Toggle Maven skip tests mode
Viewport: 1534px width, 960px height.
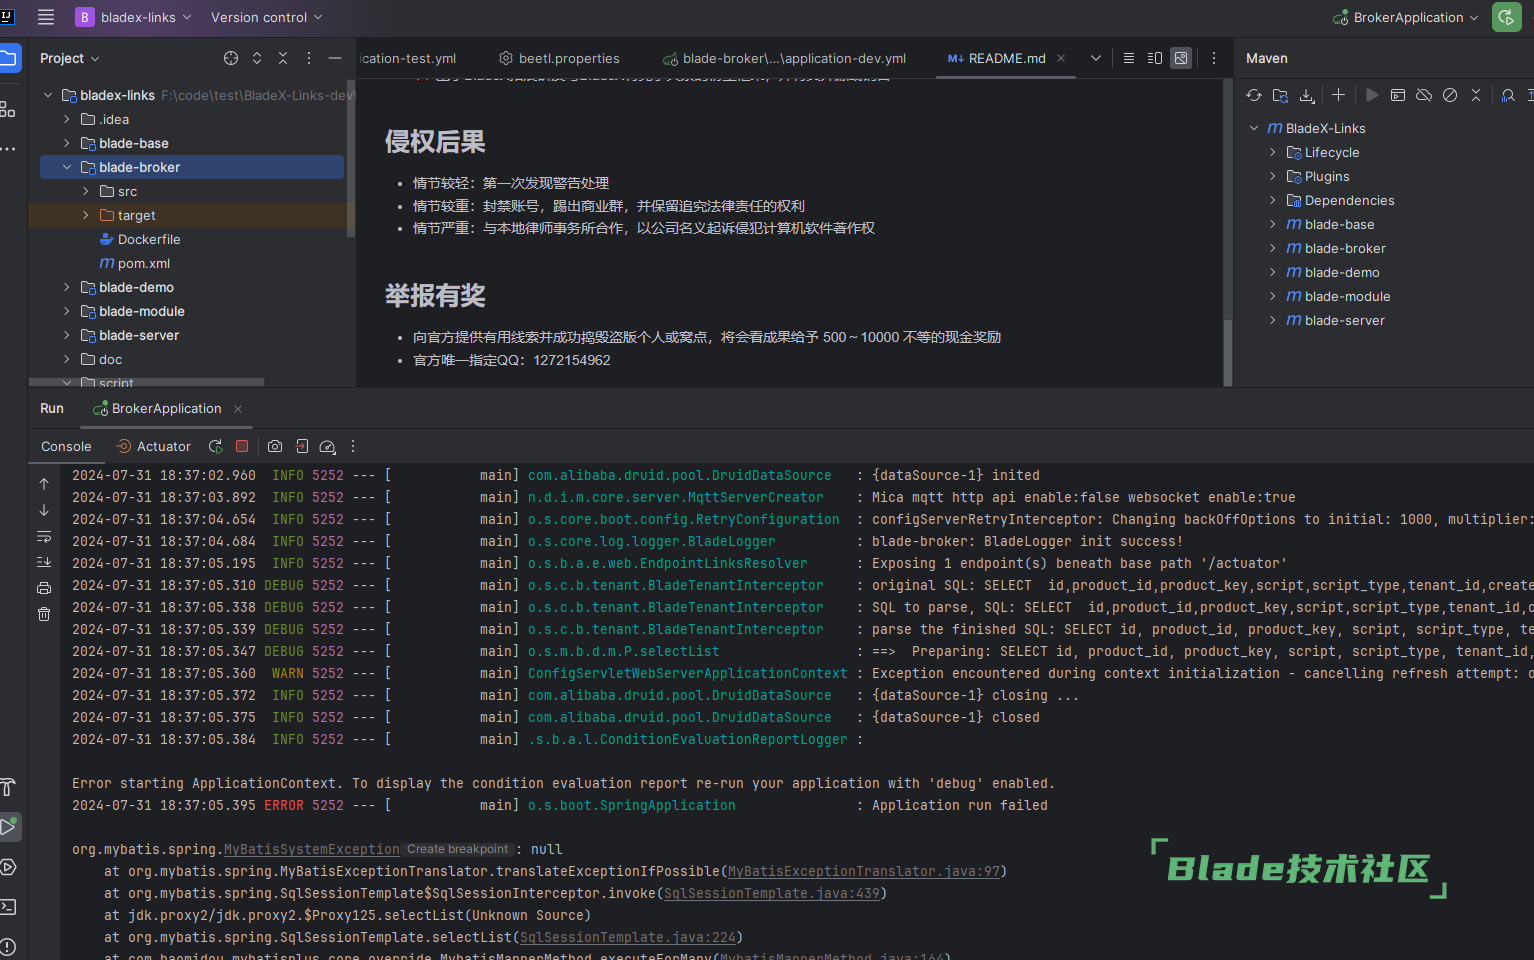tap(1450, 95)
